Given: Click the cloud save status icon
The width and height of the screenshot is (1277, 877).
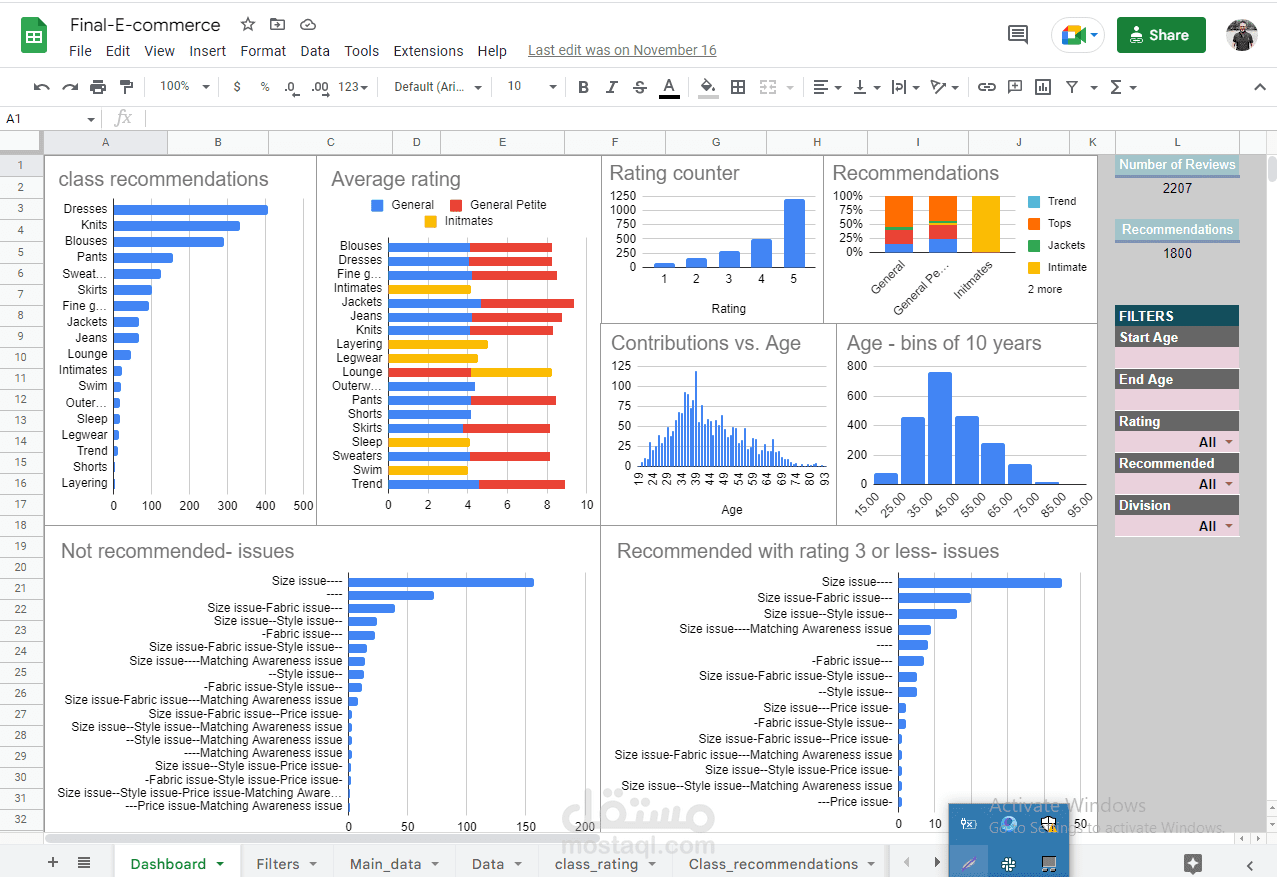Looking at the screenshot, I should [308, 24].
